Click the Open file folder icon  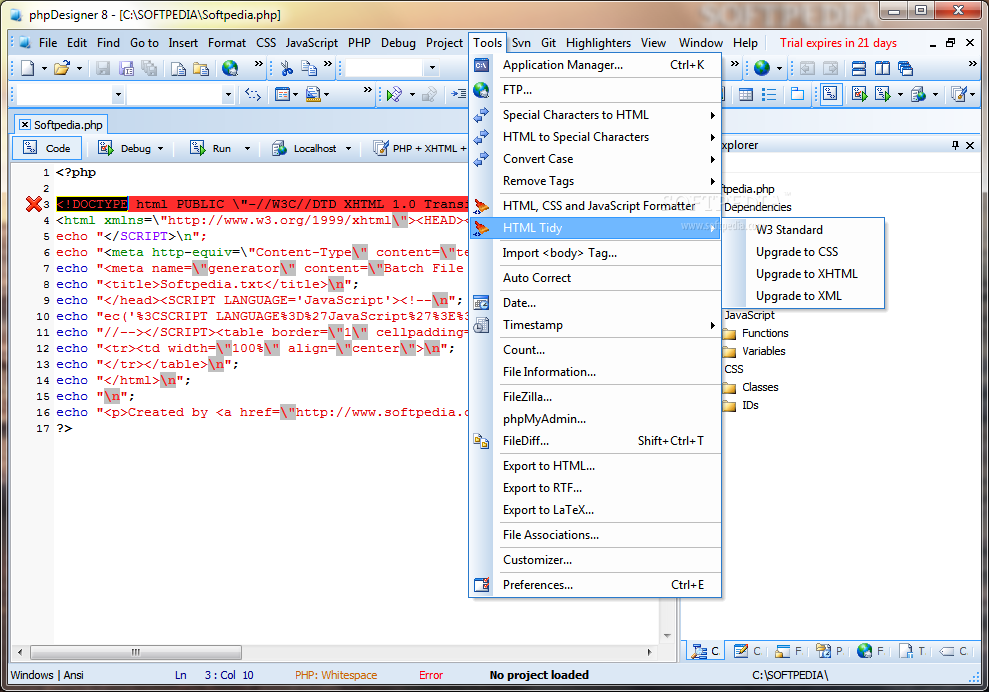61,68
